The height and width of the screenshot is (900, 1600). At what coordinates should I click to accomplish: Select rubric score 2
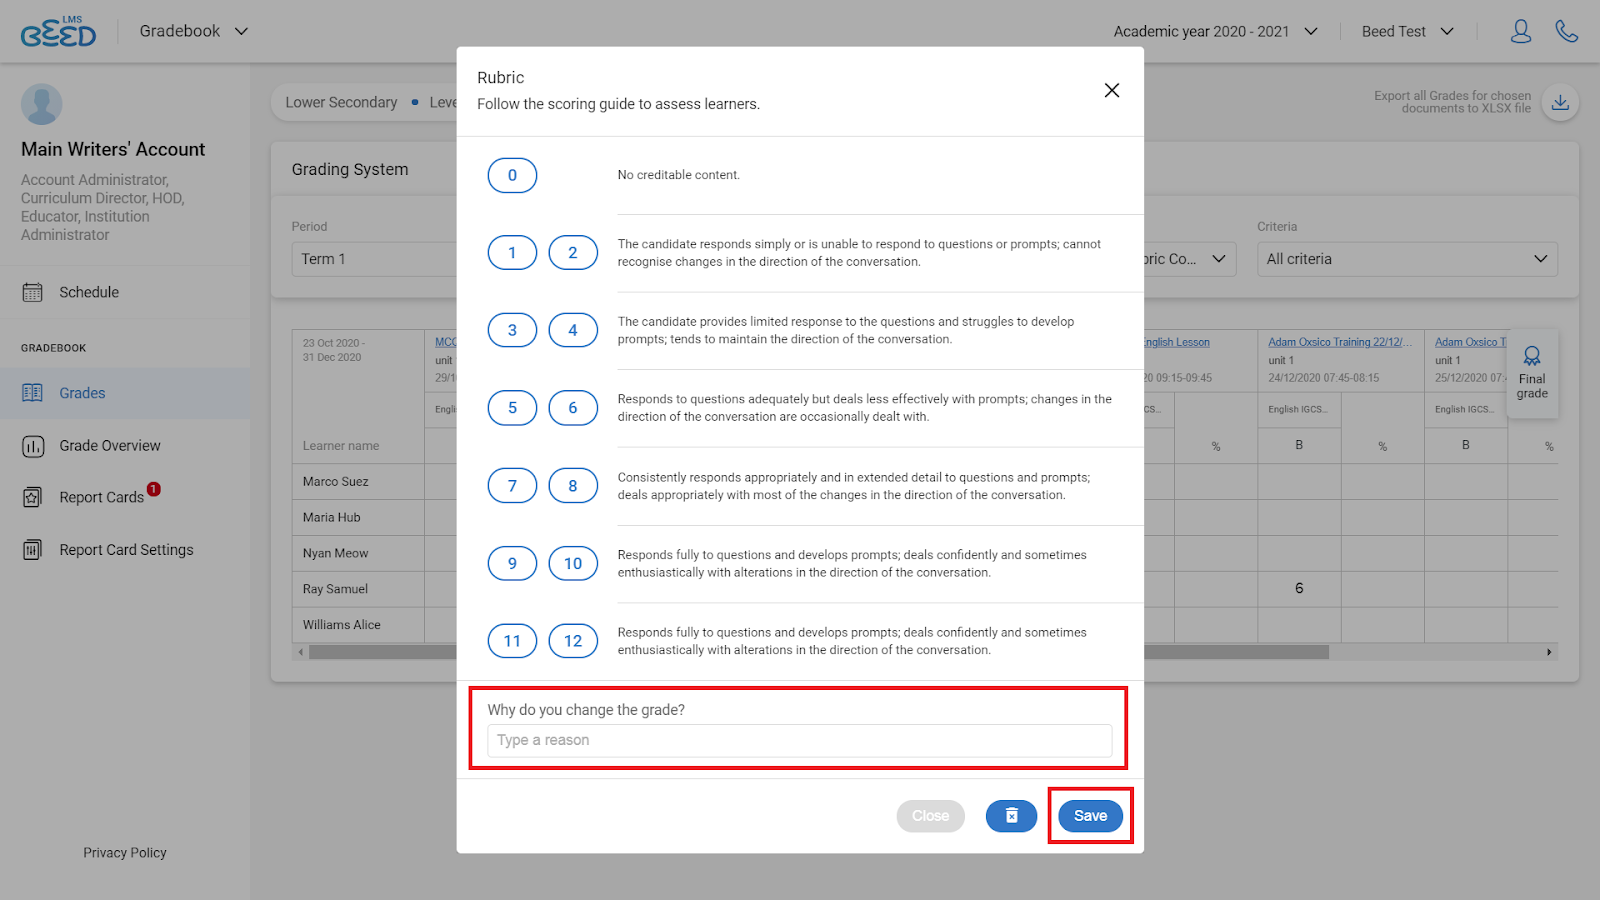tap(573, 253)
